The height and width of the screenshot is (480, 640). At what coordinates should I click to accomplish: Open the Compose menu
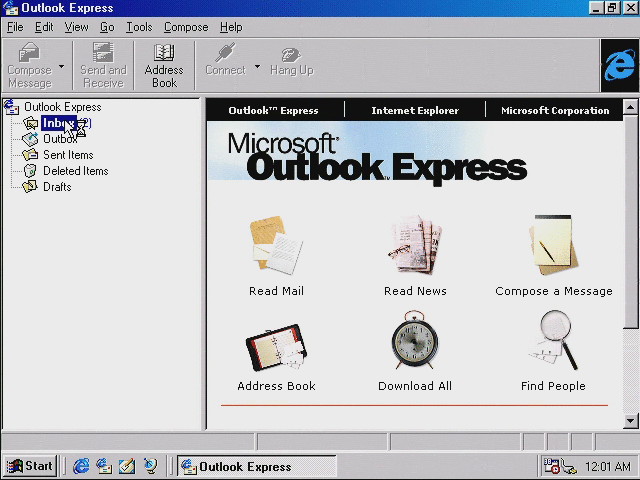186,27
